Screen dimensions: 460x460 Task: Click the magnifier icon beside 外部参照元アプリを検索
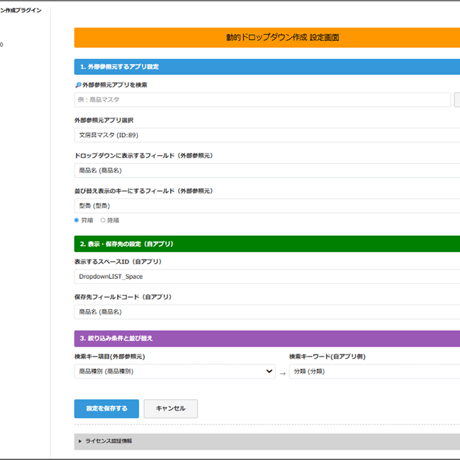[78, 85]
